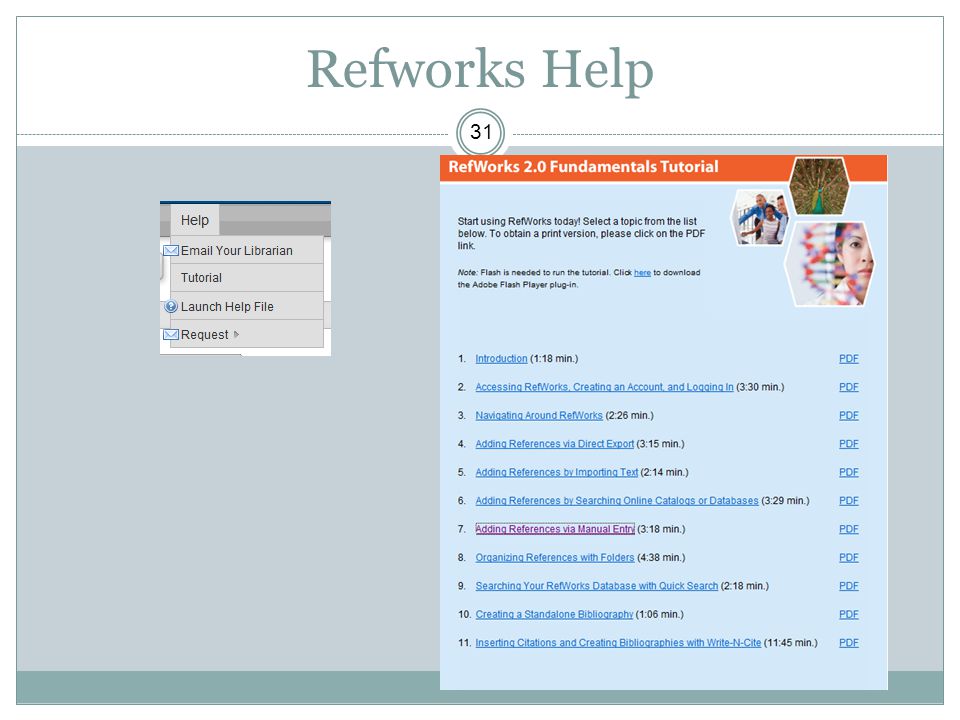Select Request from the Help menu
Screen dimensions: 960x720
[247, 334]
